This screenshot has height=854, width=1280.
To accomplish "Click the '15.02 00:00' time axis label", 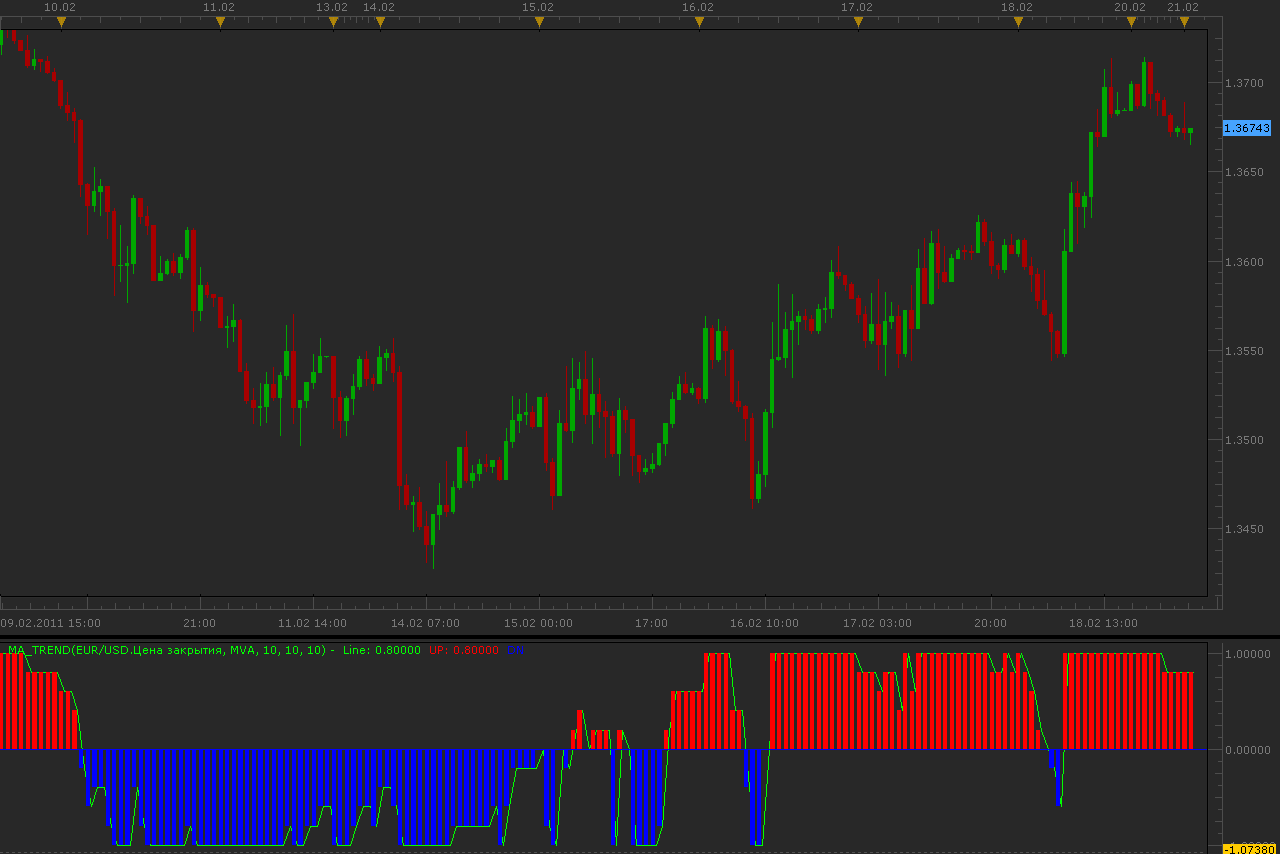I will (x=538, y=623).
